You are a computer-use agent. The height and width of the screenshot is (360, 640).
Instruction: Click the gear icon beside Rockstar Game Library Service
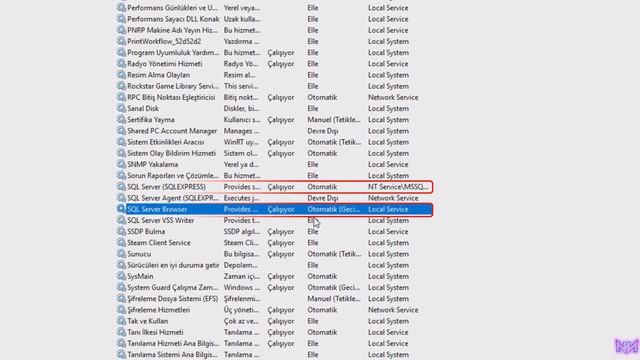pyautogui.click(x=121, y=86)
